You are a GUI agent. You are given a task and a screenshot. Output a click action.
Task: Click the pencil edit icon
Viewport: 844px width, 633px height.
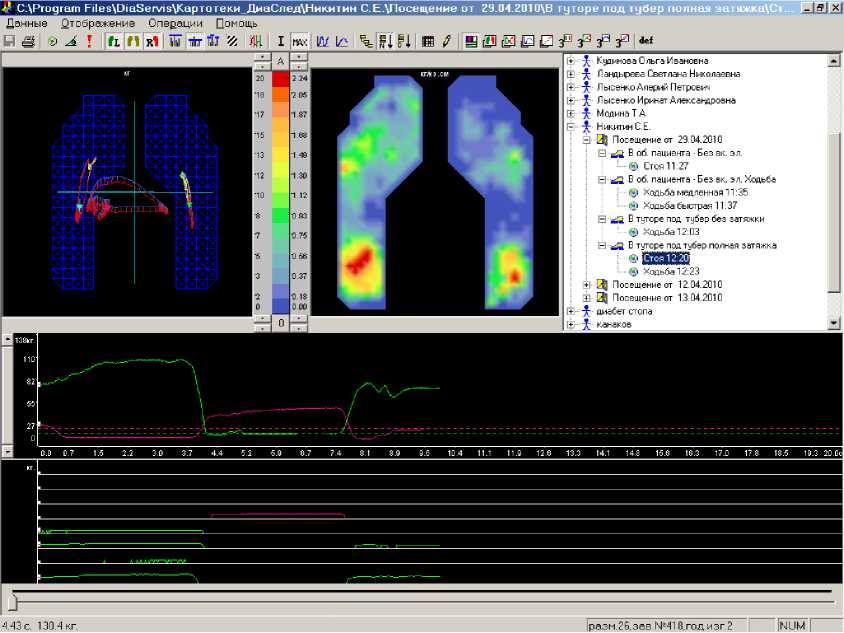(x=446, y=42)
